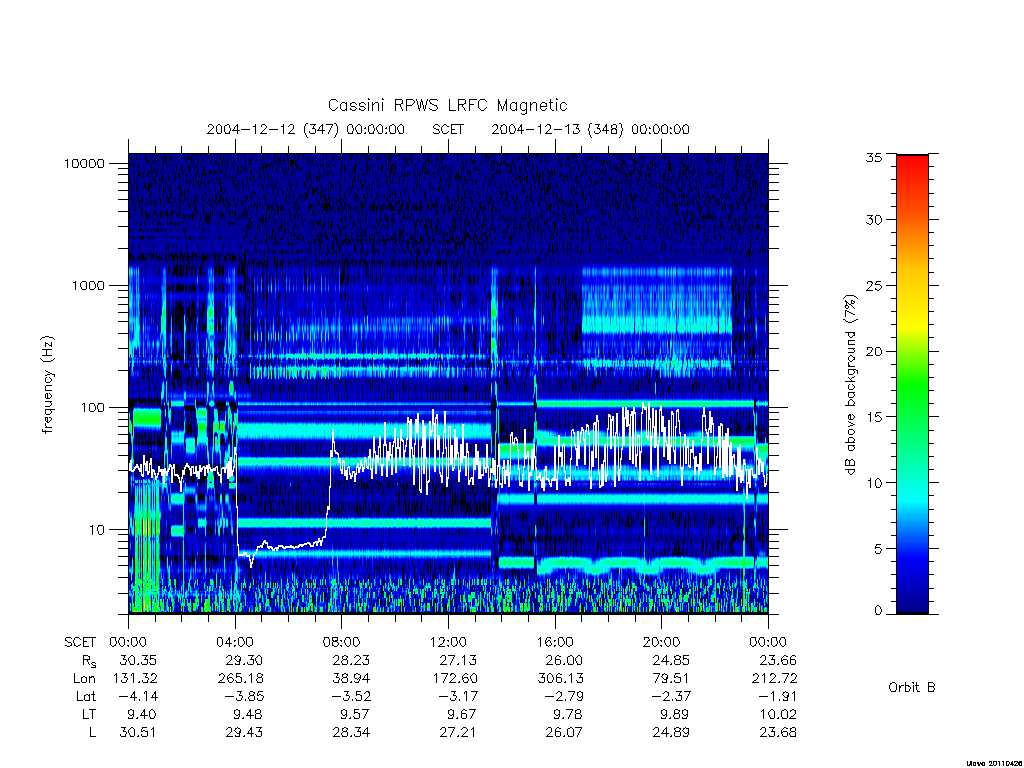Click the 'SCET' row label under the plot
The height and width of the screenshot is (768, 1024).
80,642
